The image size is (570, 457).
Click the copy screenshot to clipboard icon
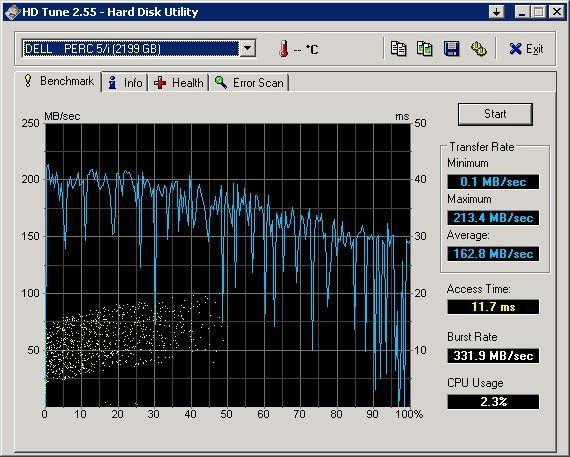pos(425,49)
